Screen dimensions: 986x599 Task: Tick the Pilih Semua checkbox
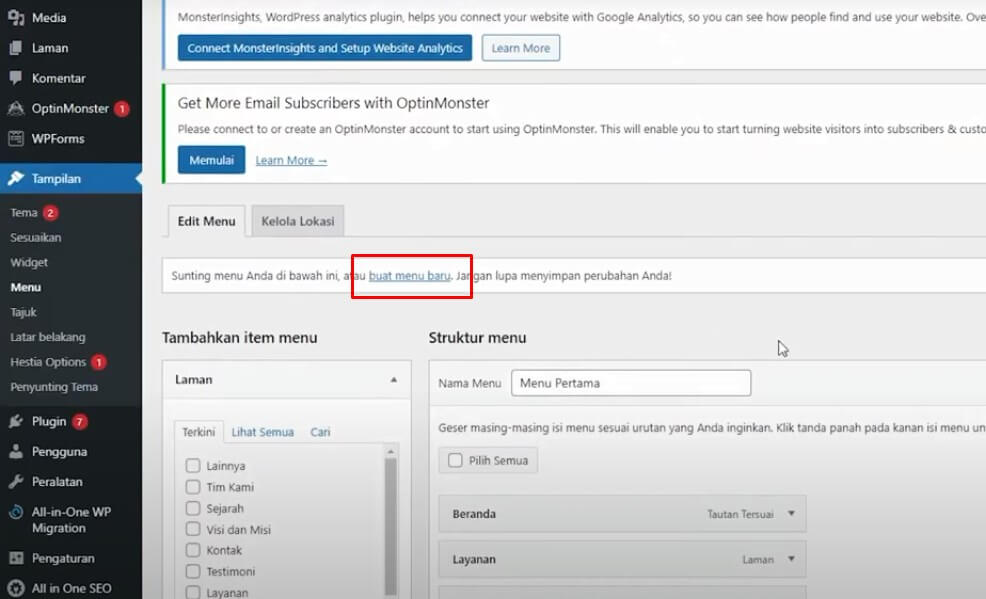(455, 461)
